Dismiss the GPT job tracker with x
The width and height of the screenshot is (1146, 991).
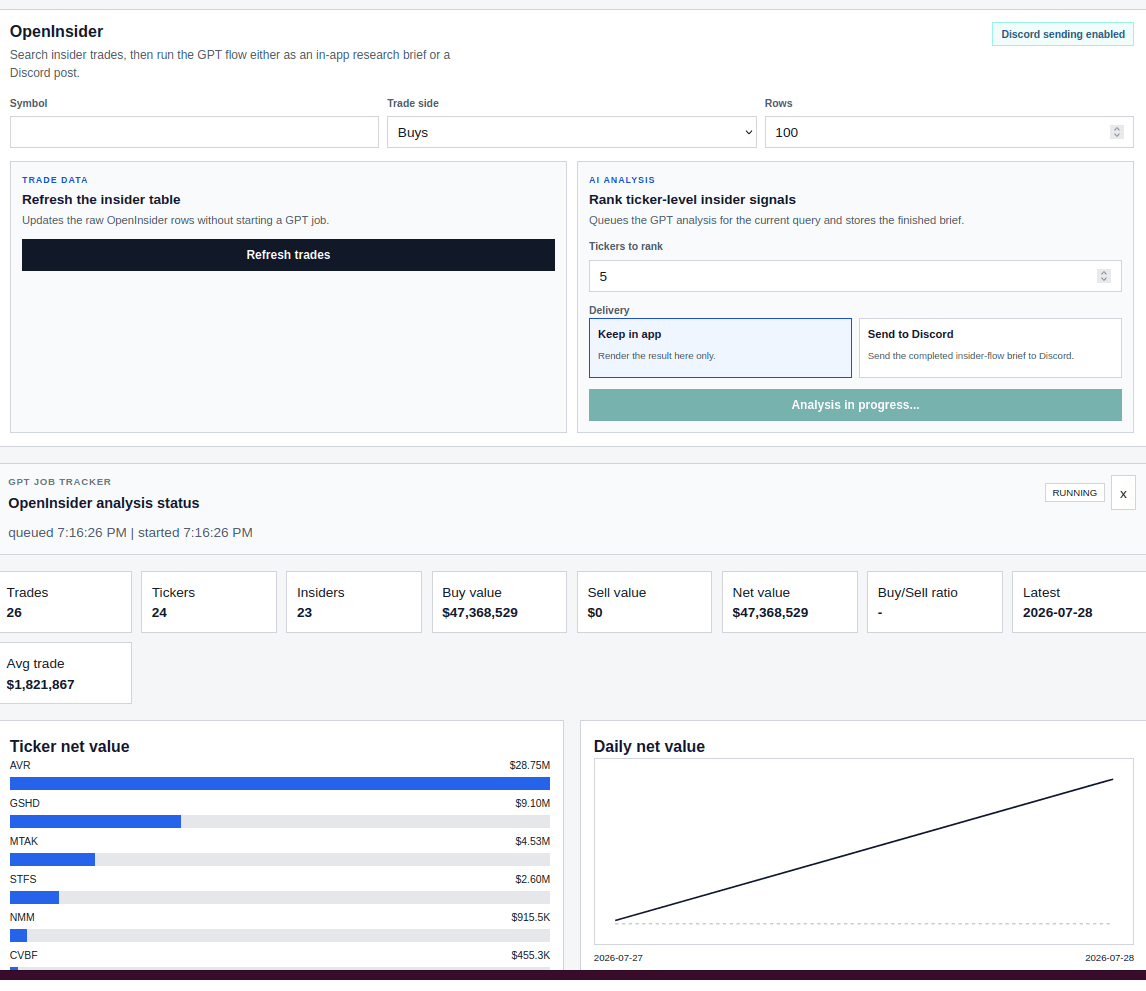coord(1123,493)
